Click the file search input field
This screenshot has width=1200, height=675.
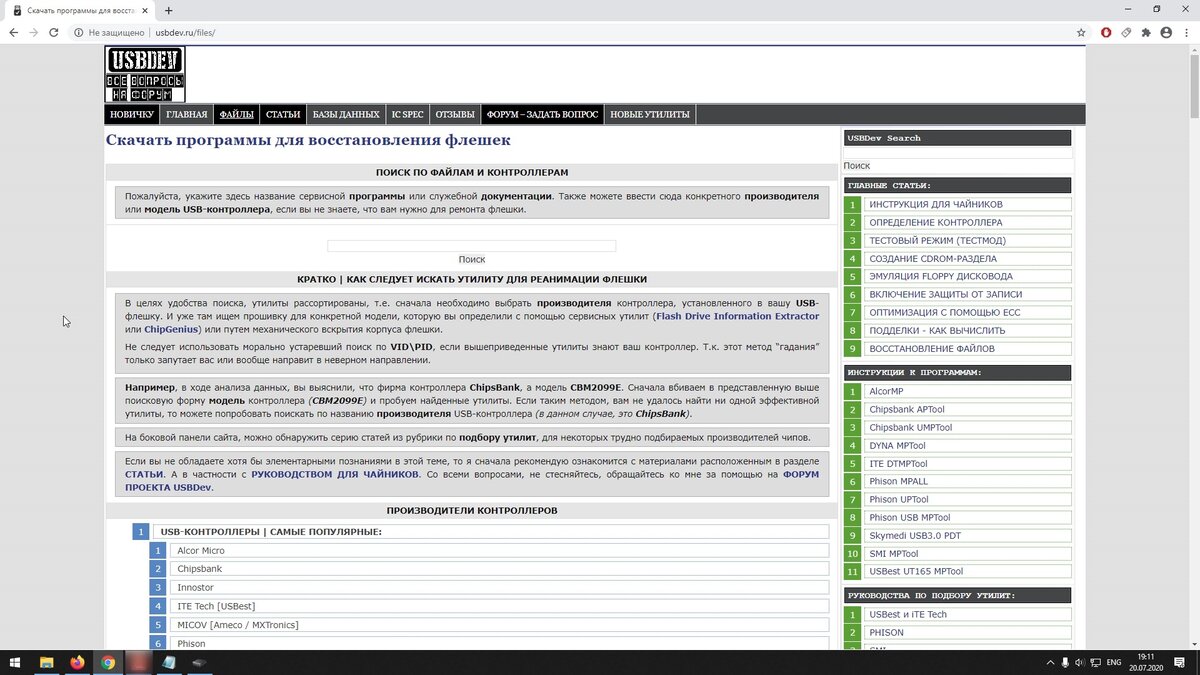pos(472,245)
